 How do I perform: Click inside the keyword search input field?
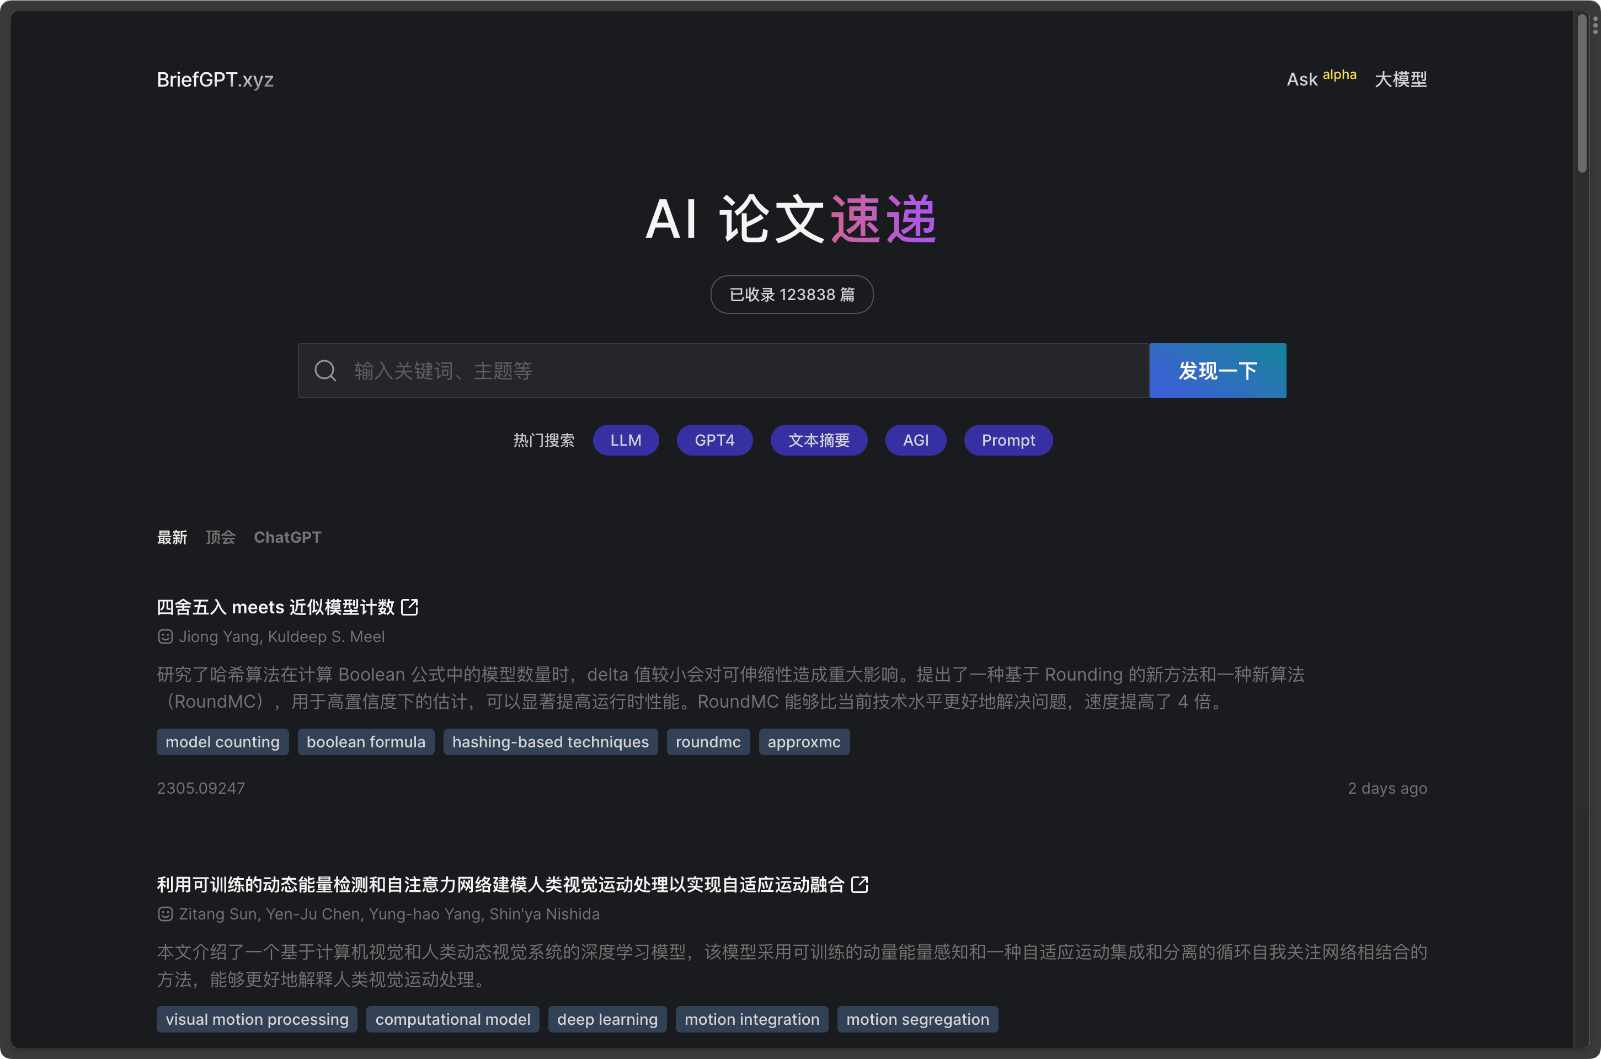point(700,370)
